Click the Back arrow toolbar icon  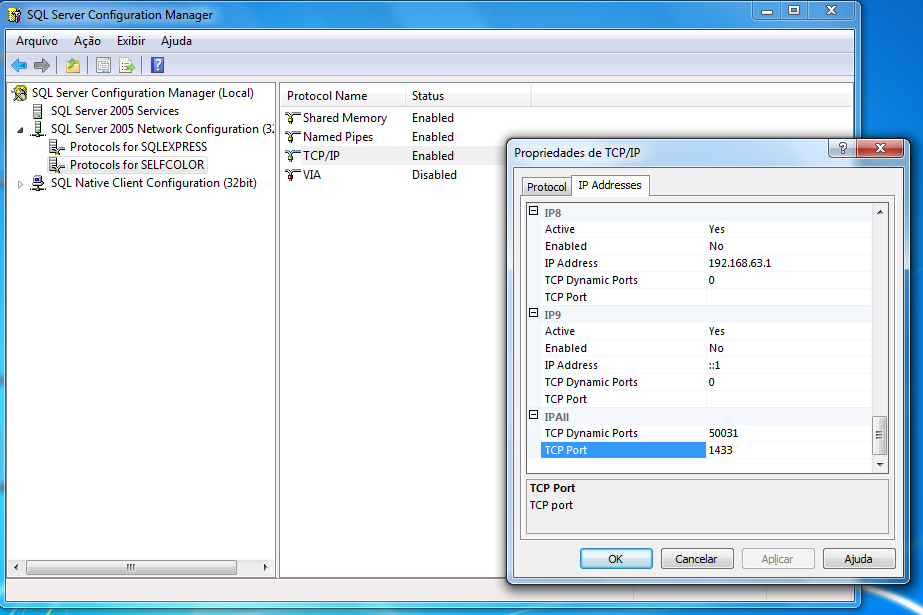click(x=19, y=65)
